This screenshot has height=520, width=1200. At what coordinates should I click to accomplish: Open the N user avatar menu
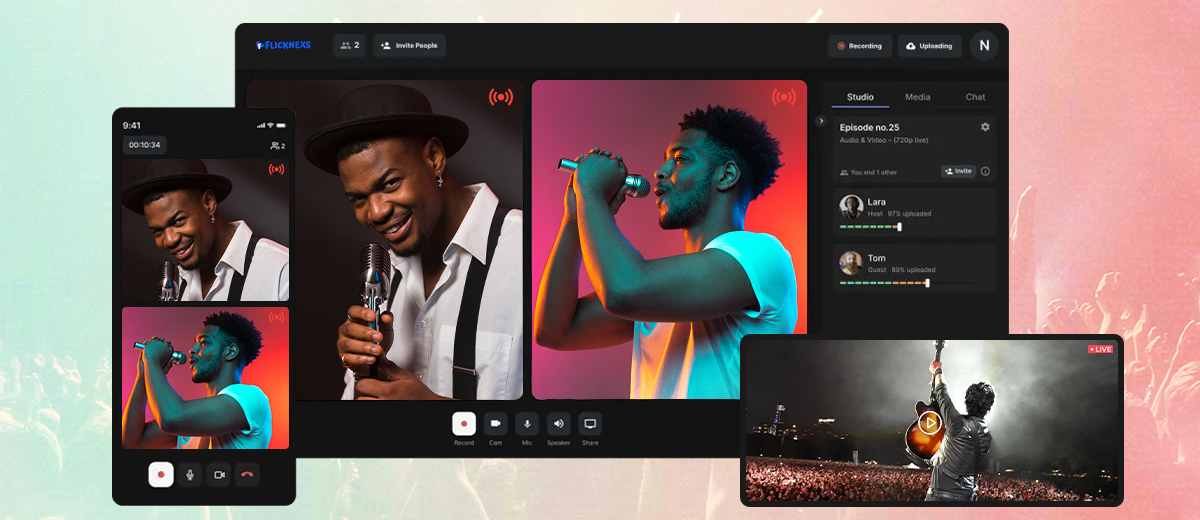click(984, 45)
